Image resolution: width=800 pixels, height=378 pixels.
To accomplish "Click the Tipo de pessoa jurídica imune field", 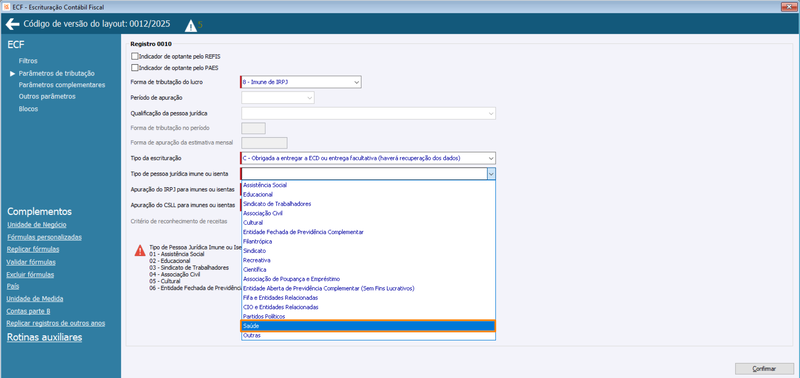I will pyautogui.click(x=363, y=174).
